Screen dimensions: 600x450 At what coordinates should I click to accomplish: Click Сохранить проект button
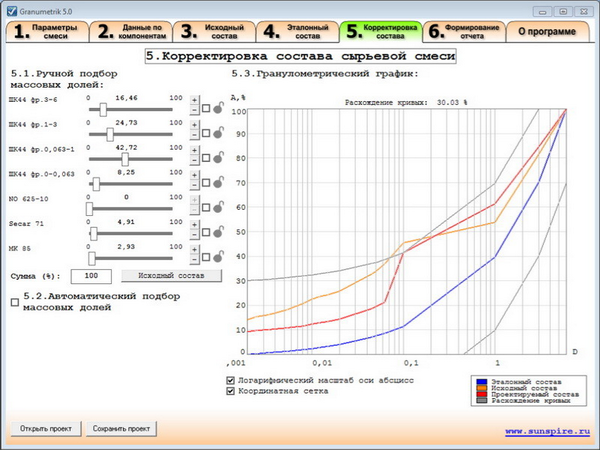pyautogui.click(x=121, y=429)
